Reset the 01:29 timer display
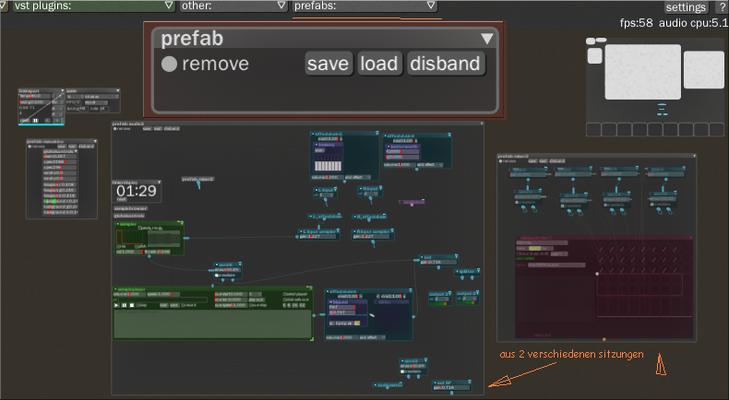 click(x=121, y=199)
